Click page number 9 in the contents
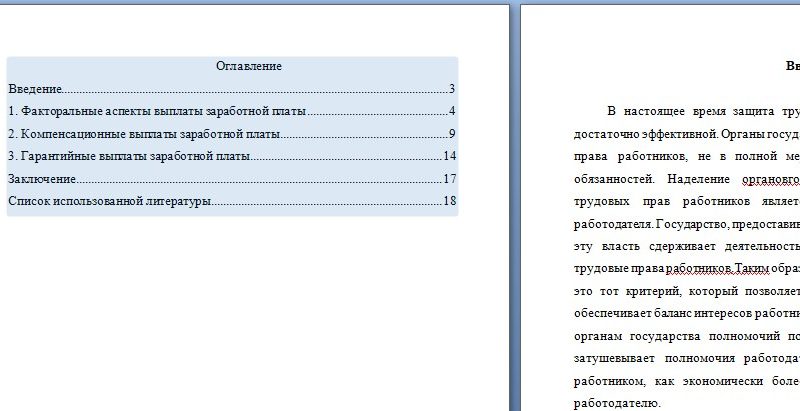This screenshot has width=800, height=411. pyautogui.click(x=452, y=134)
